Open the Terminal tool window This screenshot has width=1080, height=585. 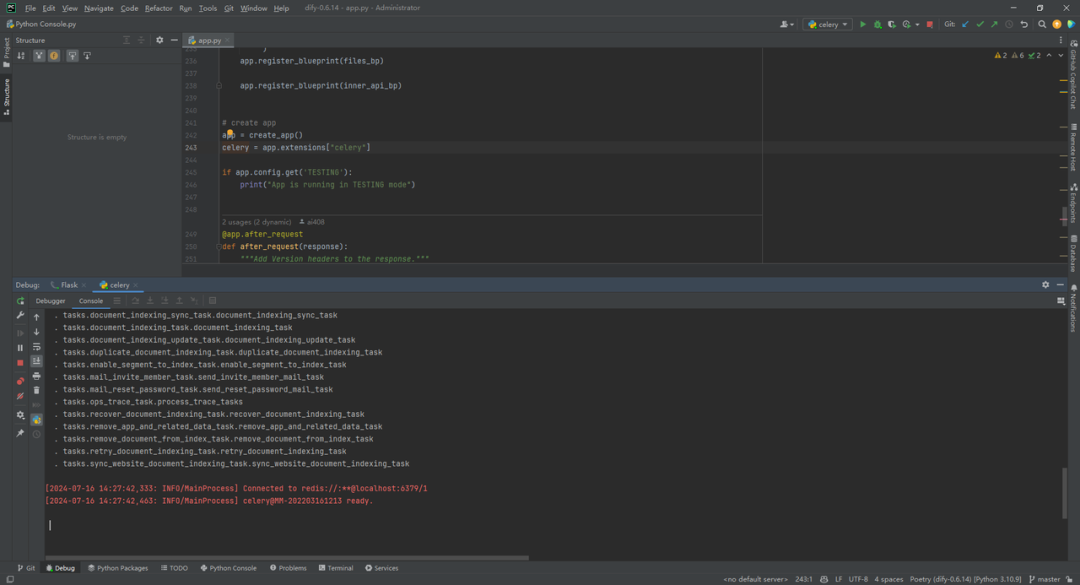tap(335, 568)
